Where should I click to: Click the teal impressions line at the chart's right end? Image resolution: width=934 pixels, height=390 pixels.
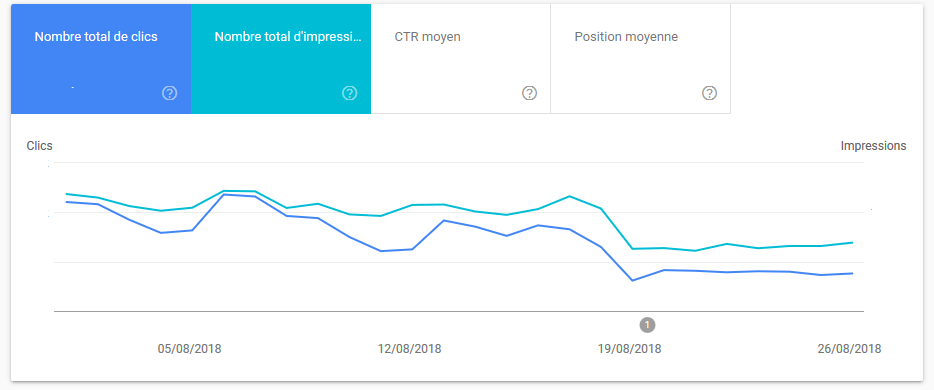click(852, 242)
